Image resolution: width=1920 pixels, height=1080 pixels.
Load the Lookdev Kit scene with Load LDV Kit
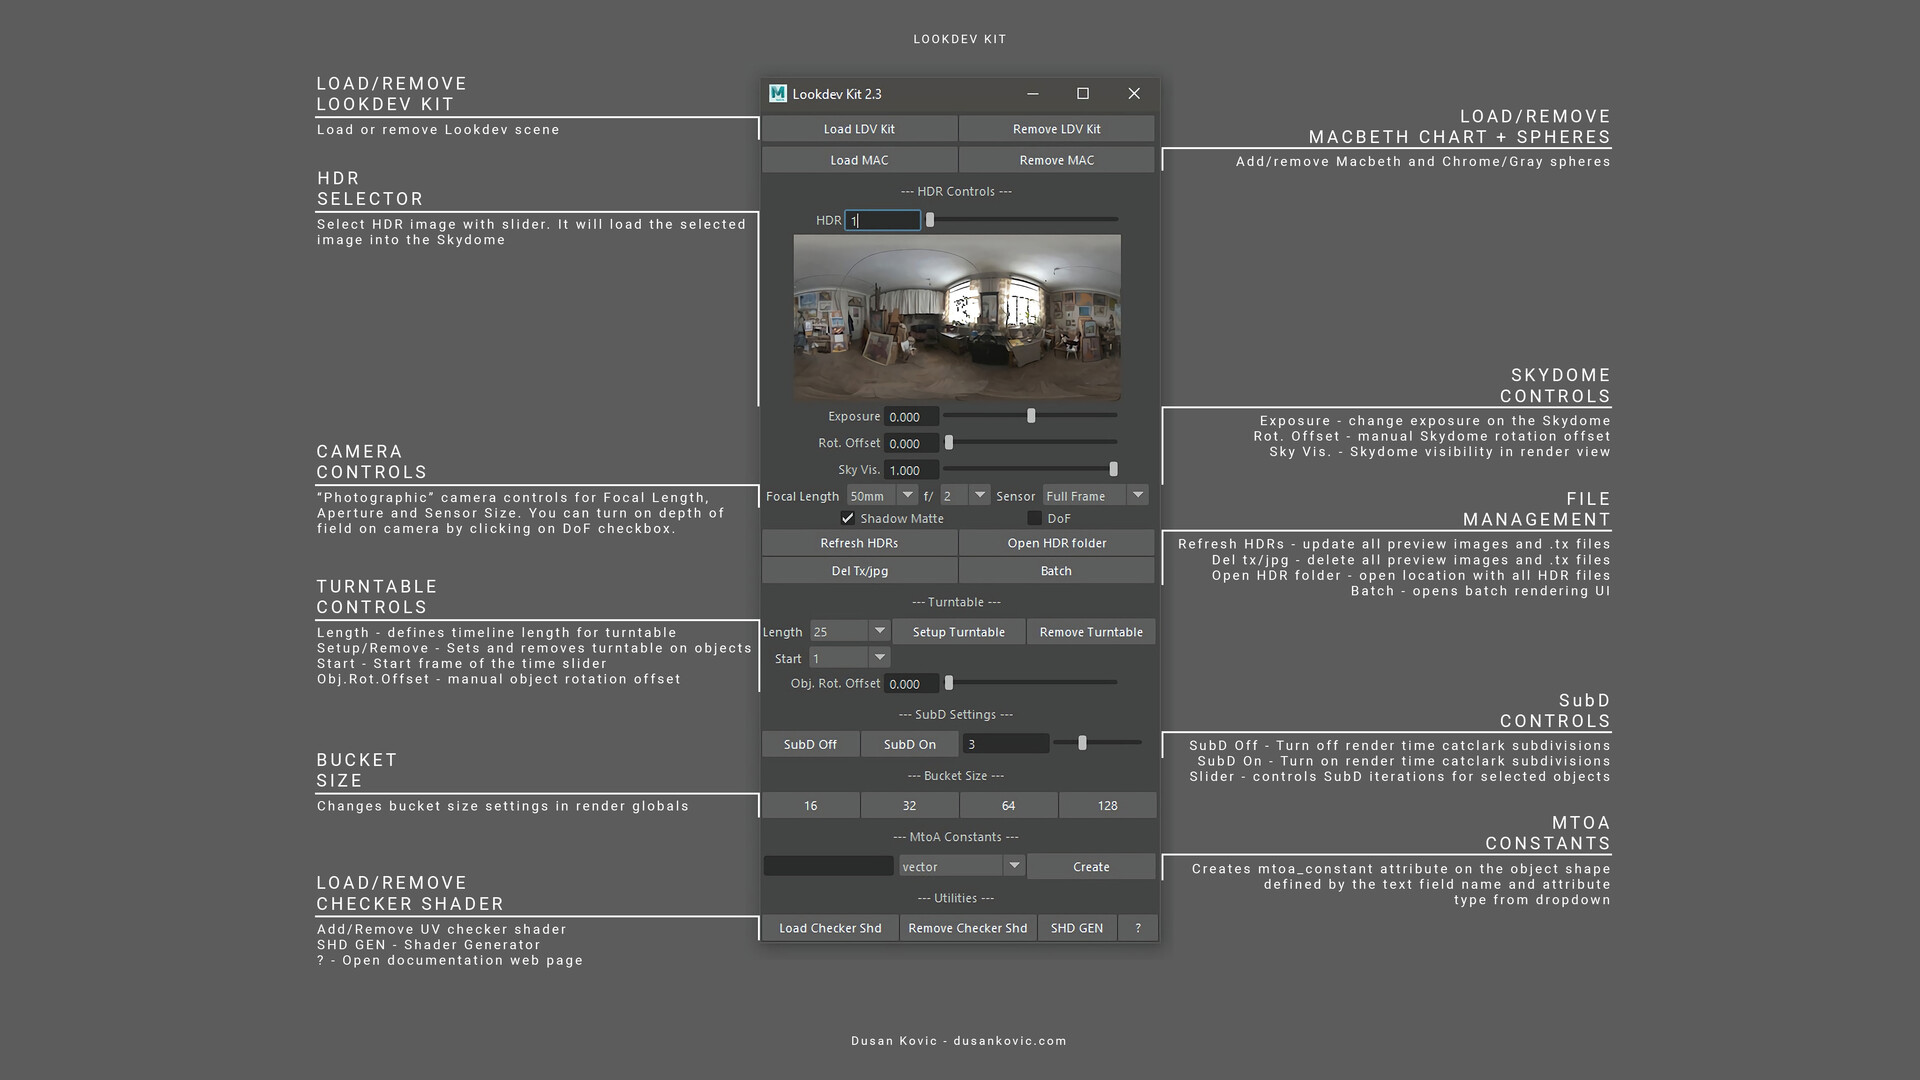point(858,128)
